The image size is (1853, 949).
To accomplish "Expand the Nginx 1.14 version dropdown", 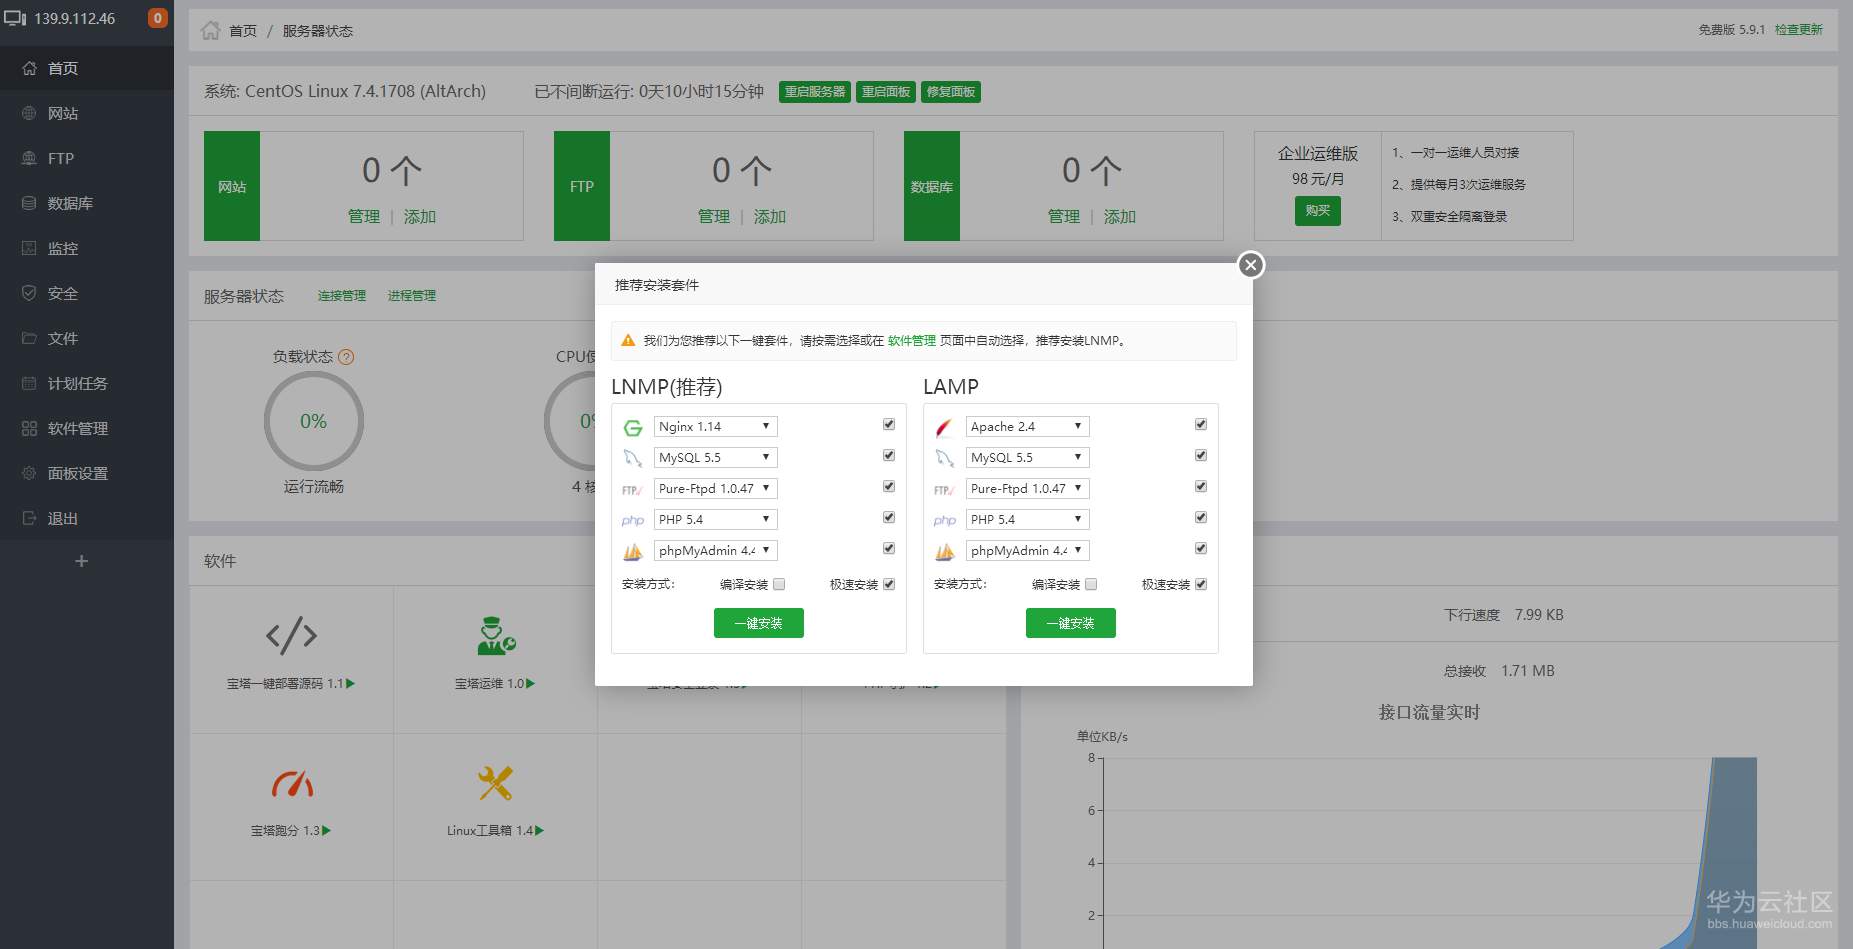I will pyautogui.click(x=716, y=426).
